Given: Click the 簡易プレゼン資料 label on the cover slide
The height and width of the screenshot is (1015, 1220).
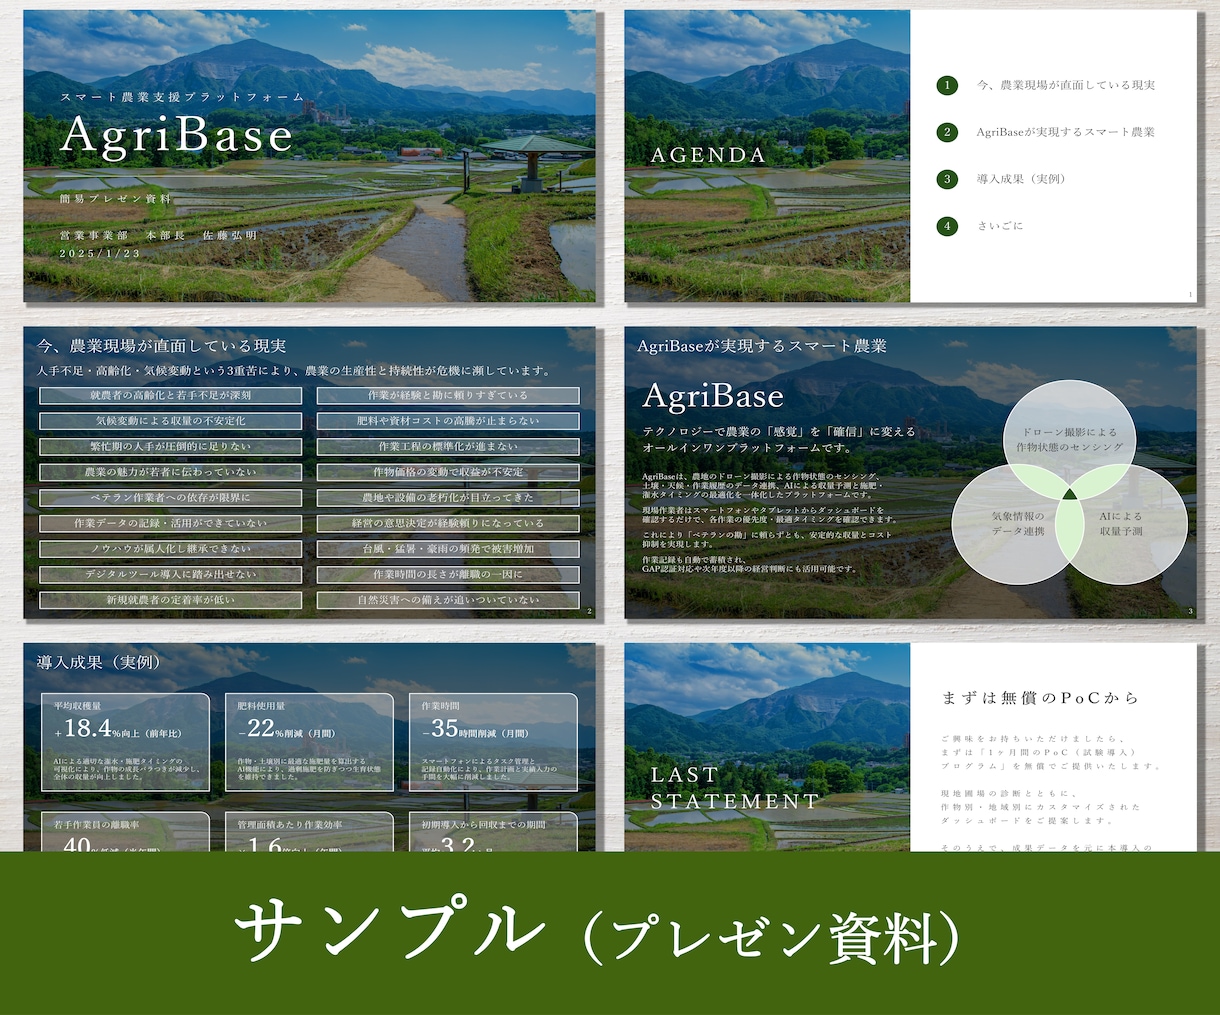Looking at the screenshot, I should click(115, 199).
